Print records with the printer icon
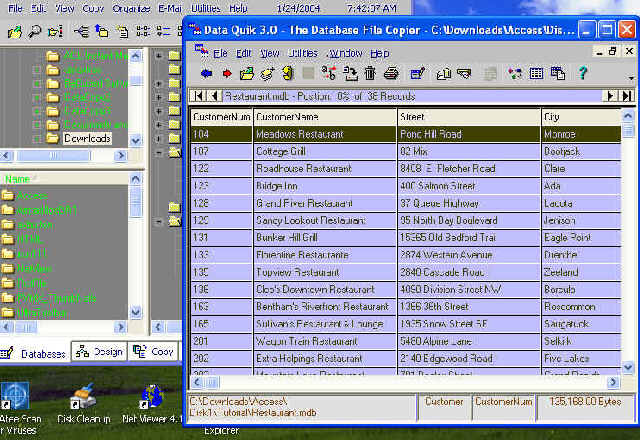This screenshot has height=440, width=640. pos(391,74)
